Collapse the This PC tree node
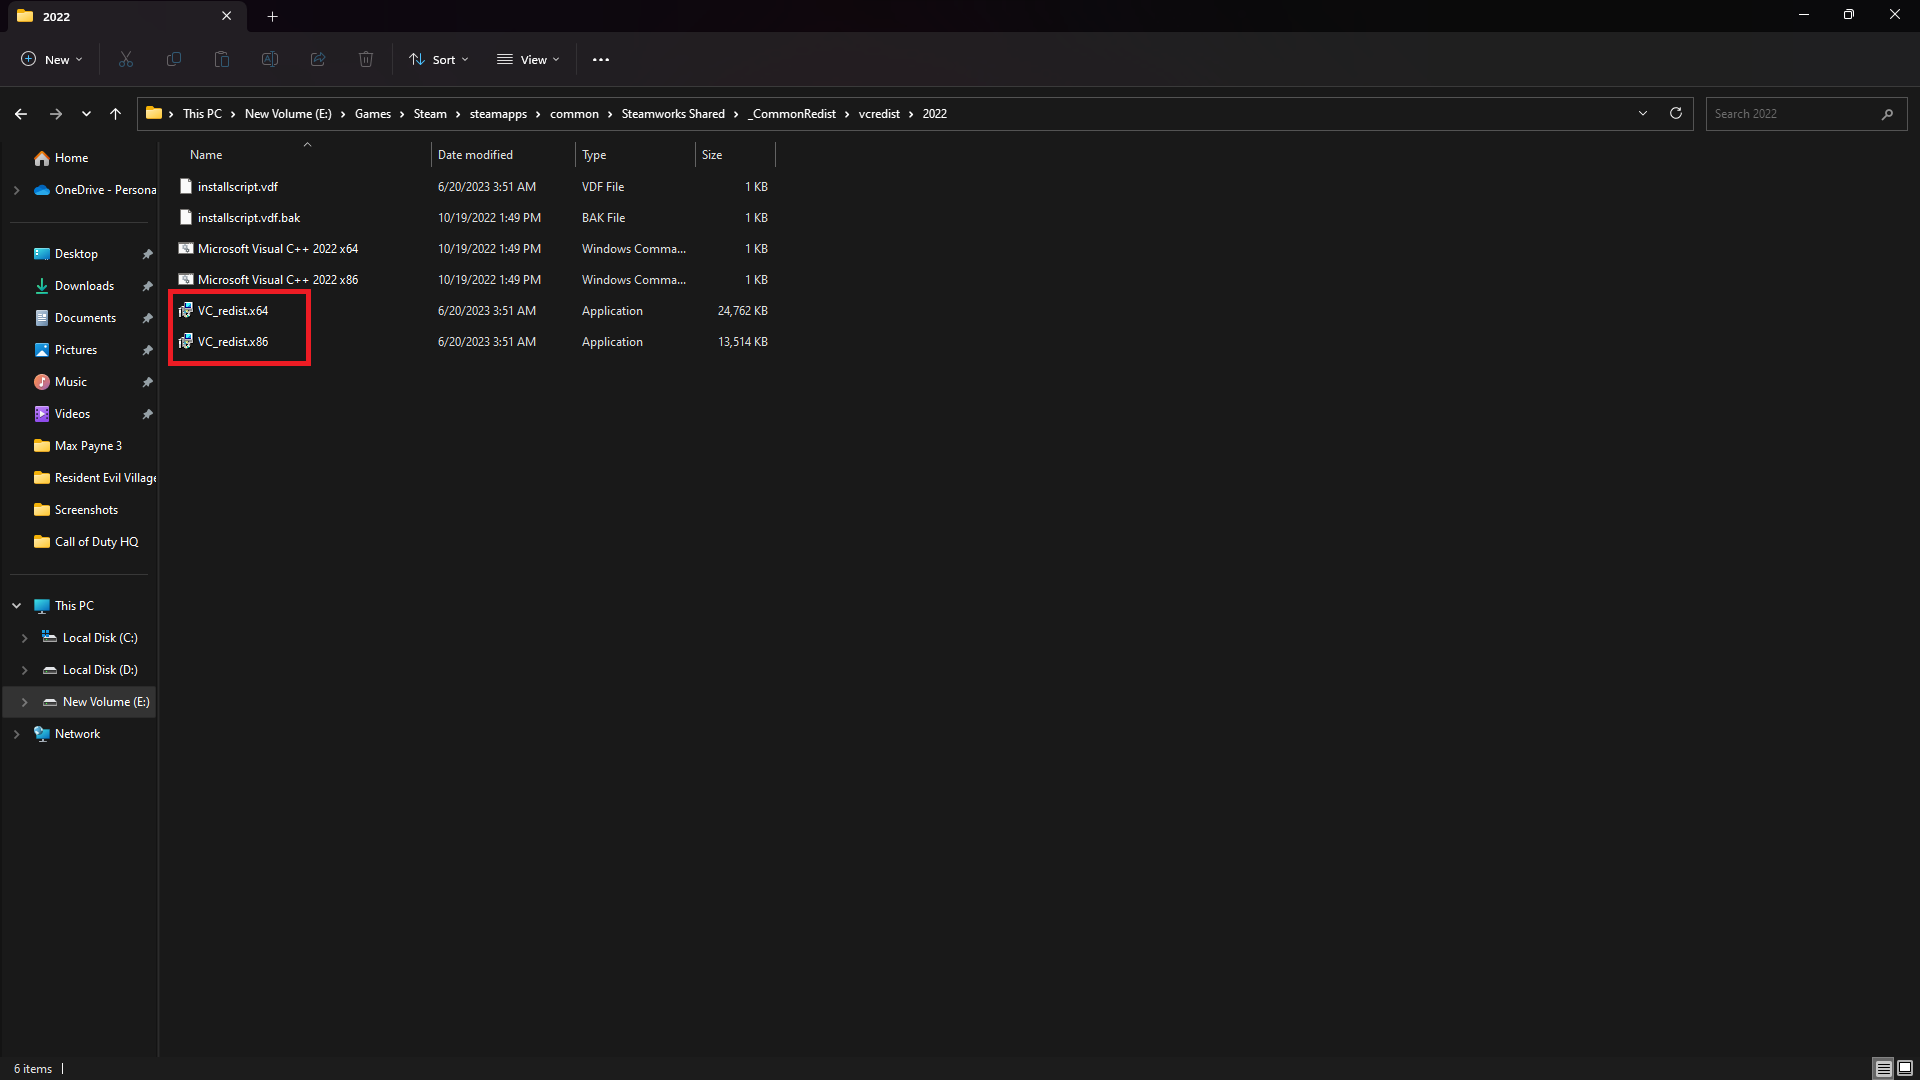 click(x=17, y=606)
